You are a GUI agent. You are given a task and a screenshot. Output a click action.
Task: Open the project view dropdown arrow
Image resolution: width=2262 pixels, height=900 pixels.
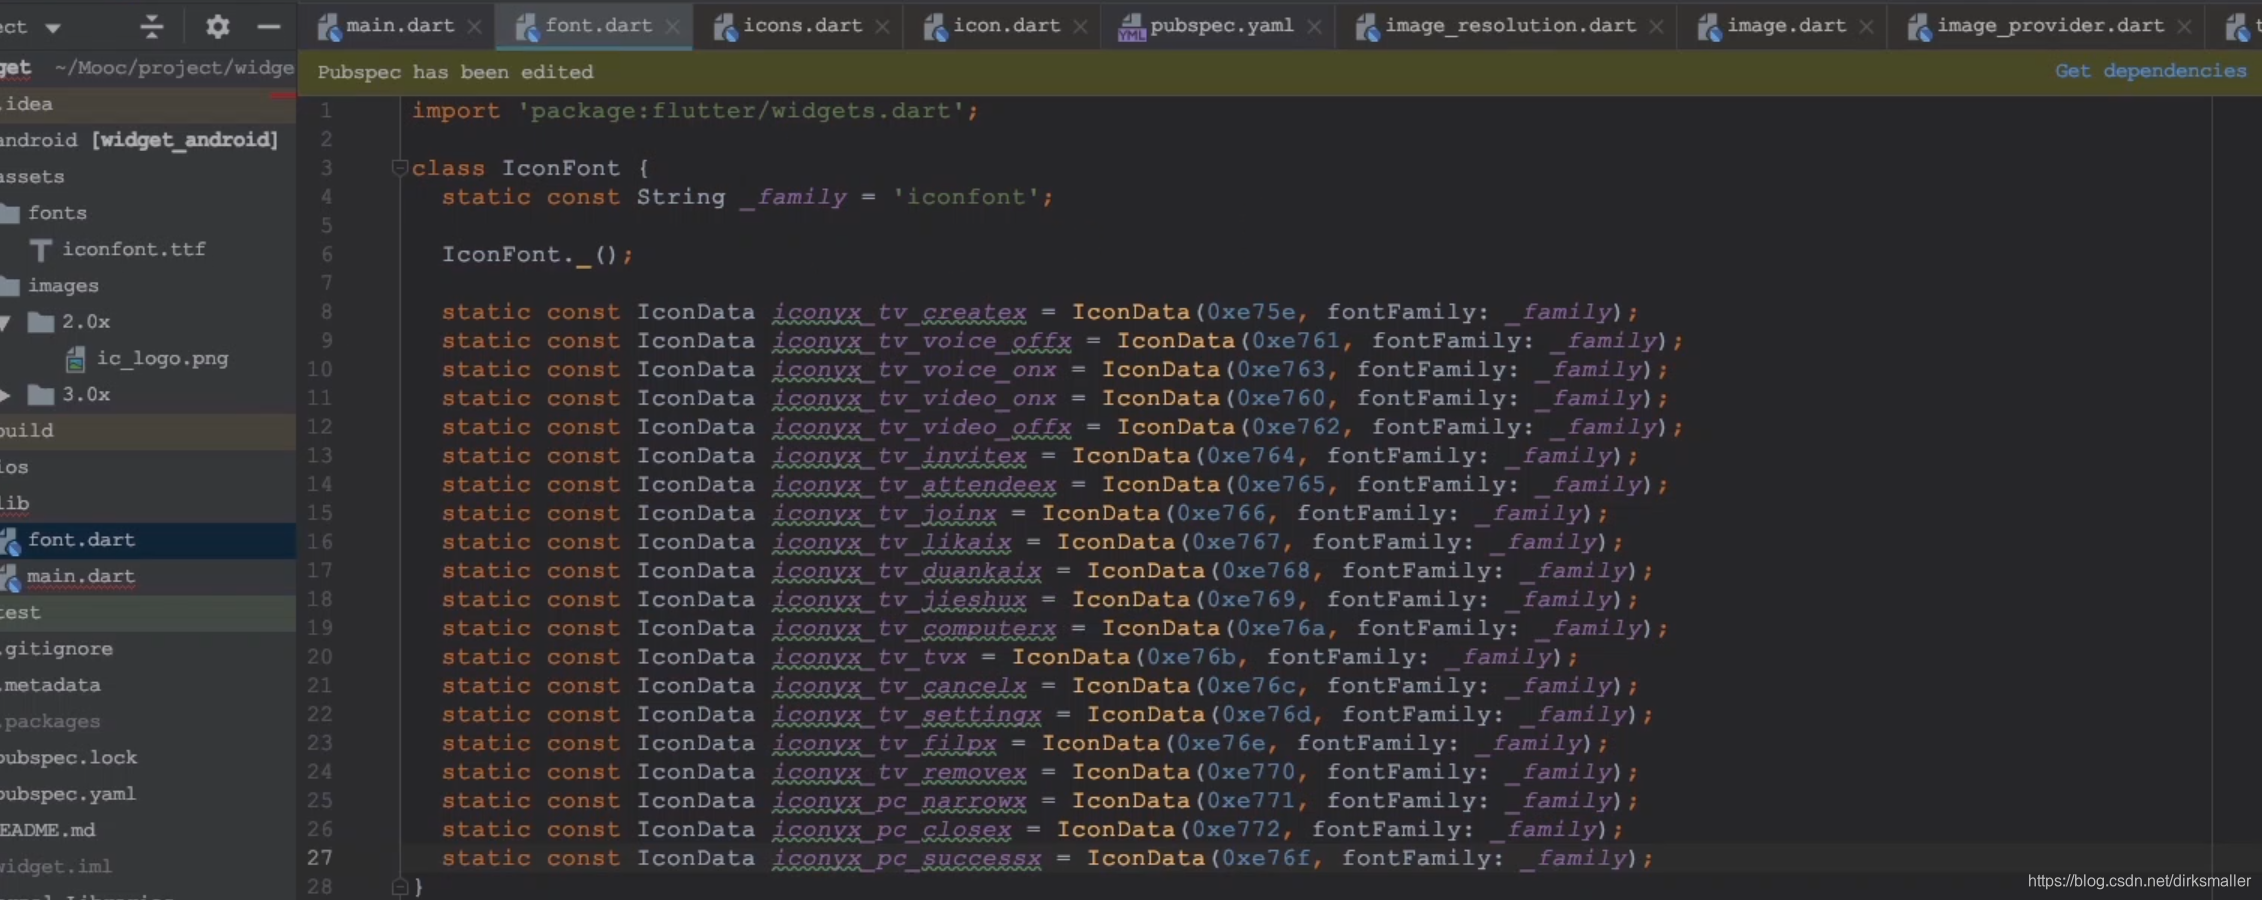(x=53, y=27)
